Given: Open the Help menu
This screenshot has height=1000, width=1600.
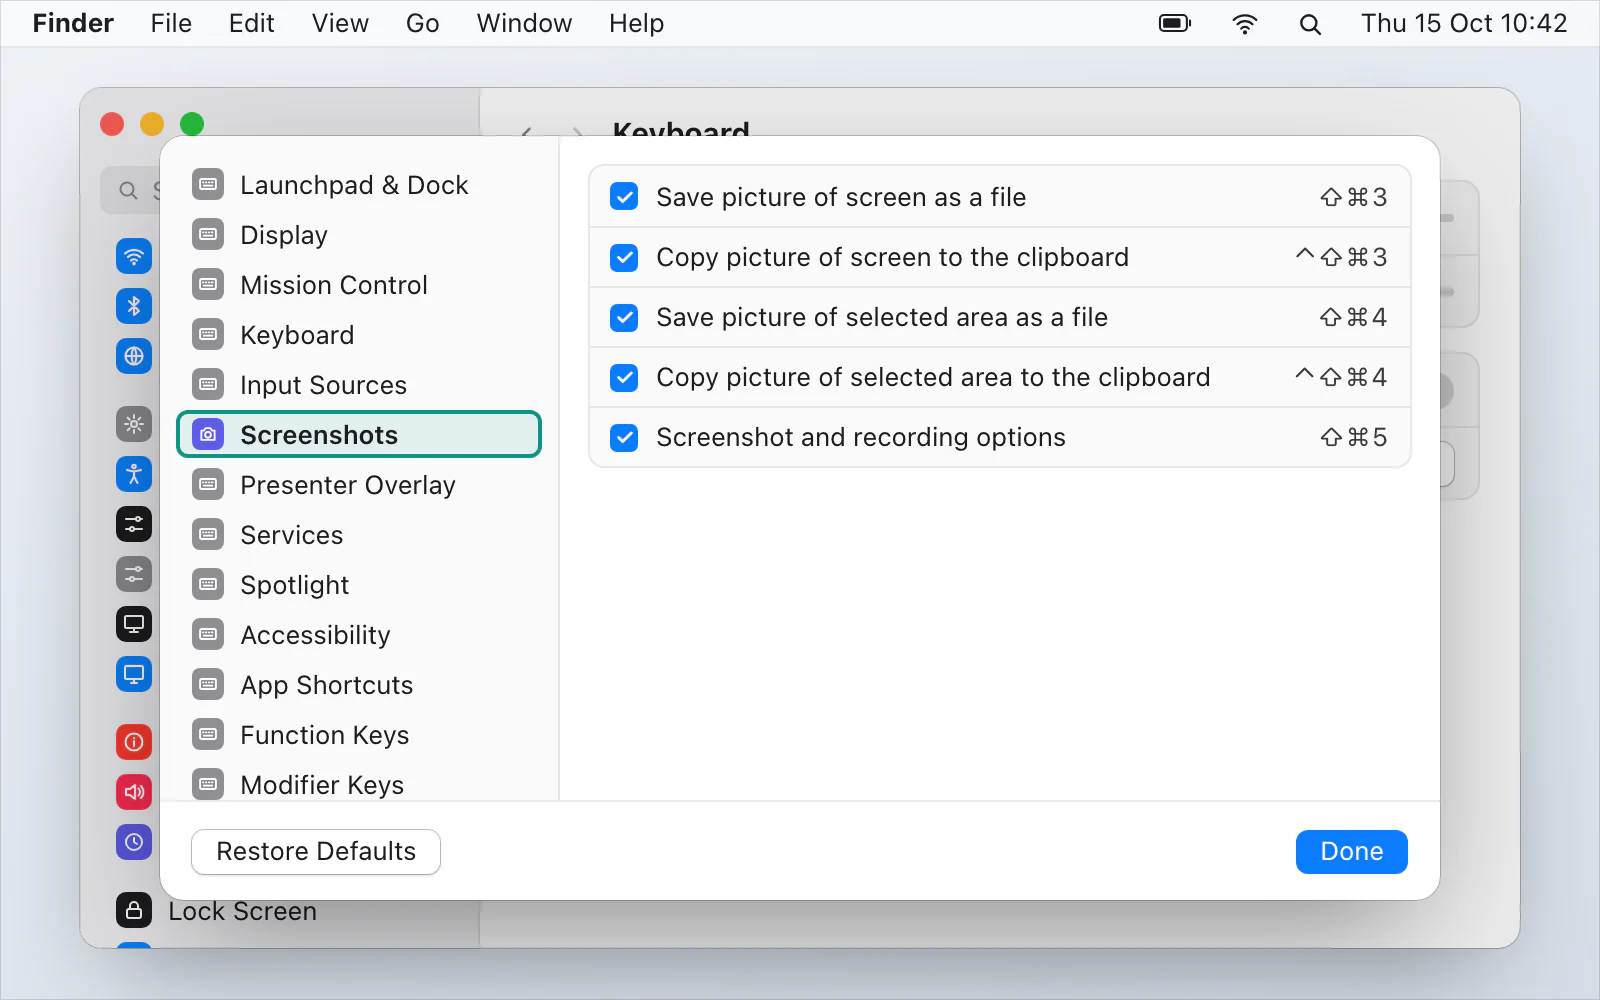Looking at the screenshot, I should pos(636,23).
